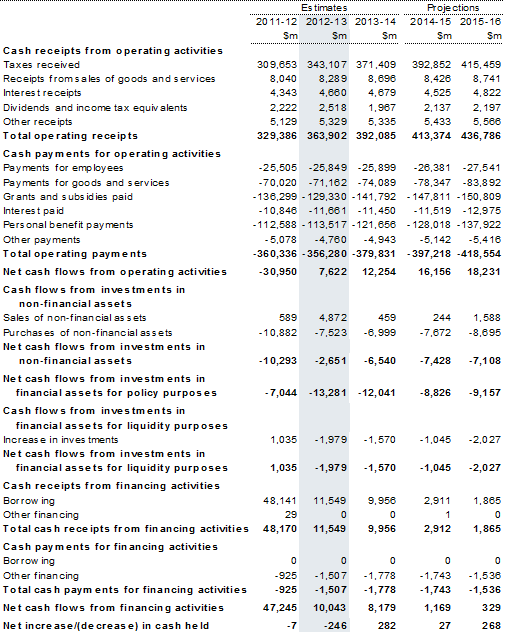Click 'financial assets for policy purposes' label

point(116,393)
